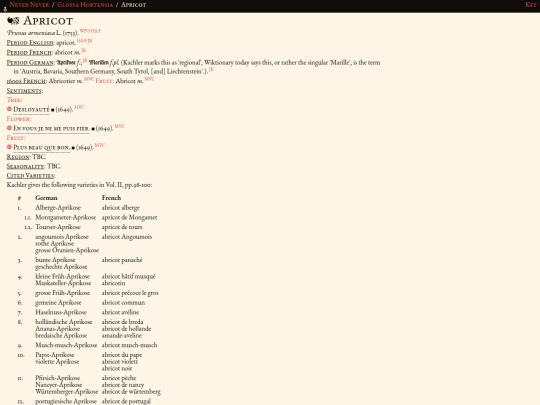Click the red Tree subheading

click(x=14, y=100)
